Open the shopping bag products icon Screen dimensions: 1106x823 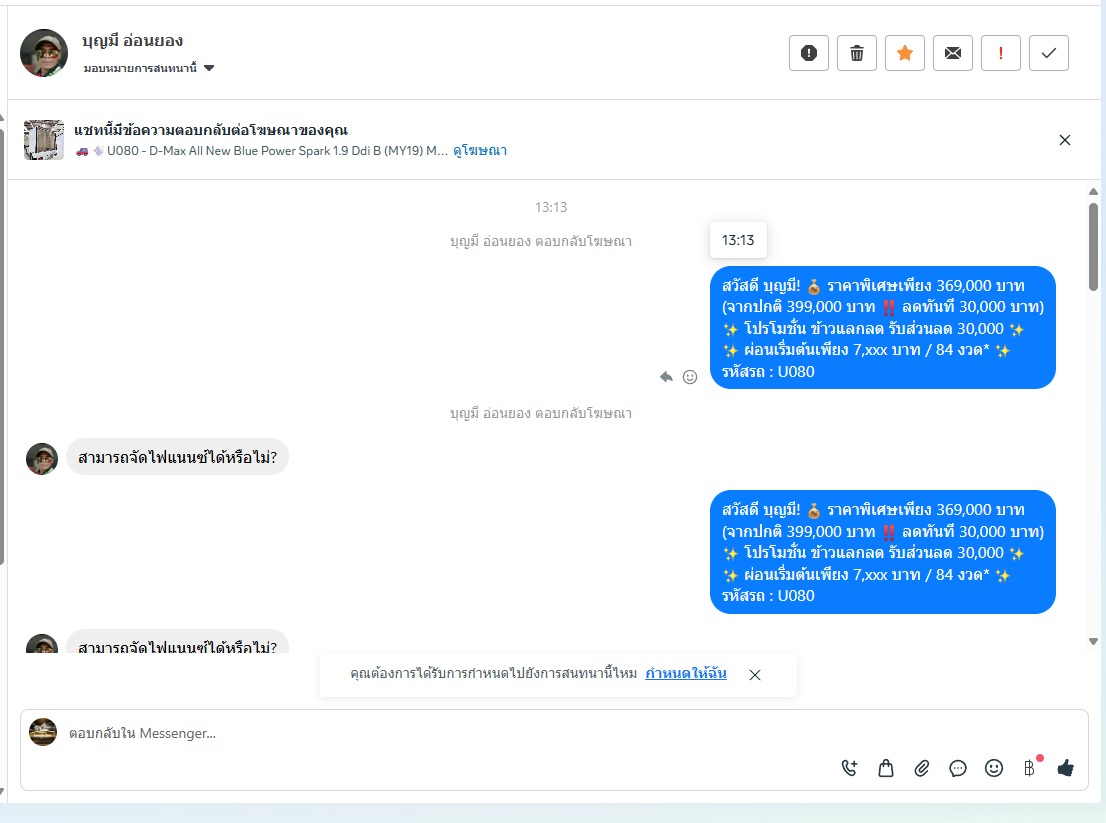tap(886, 768)
